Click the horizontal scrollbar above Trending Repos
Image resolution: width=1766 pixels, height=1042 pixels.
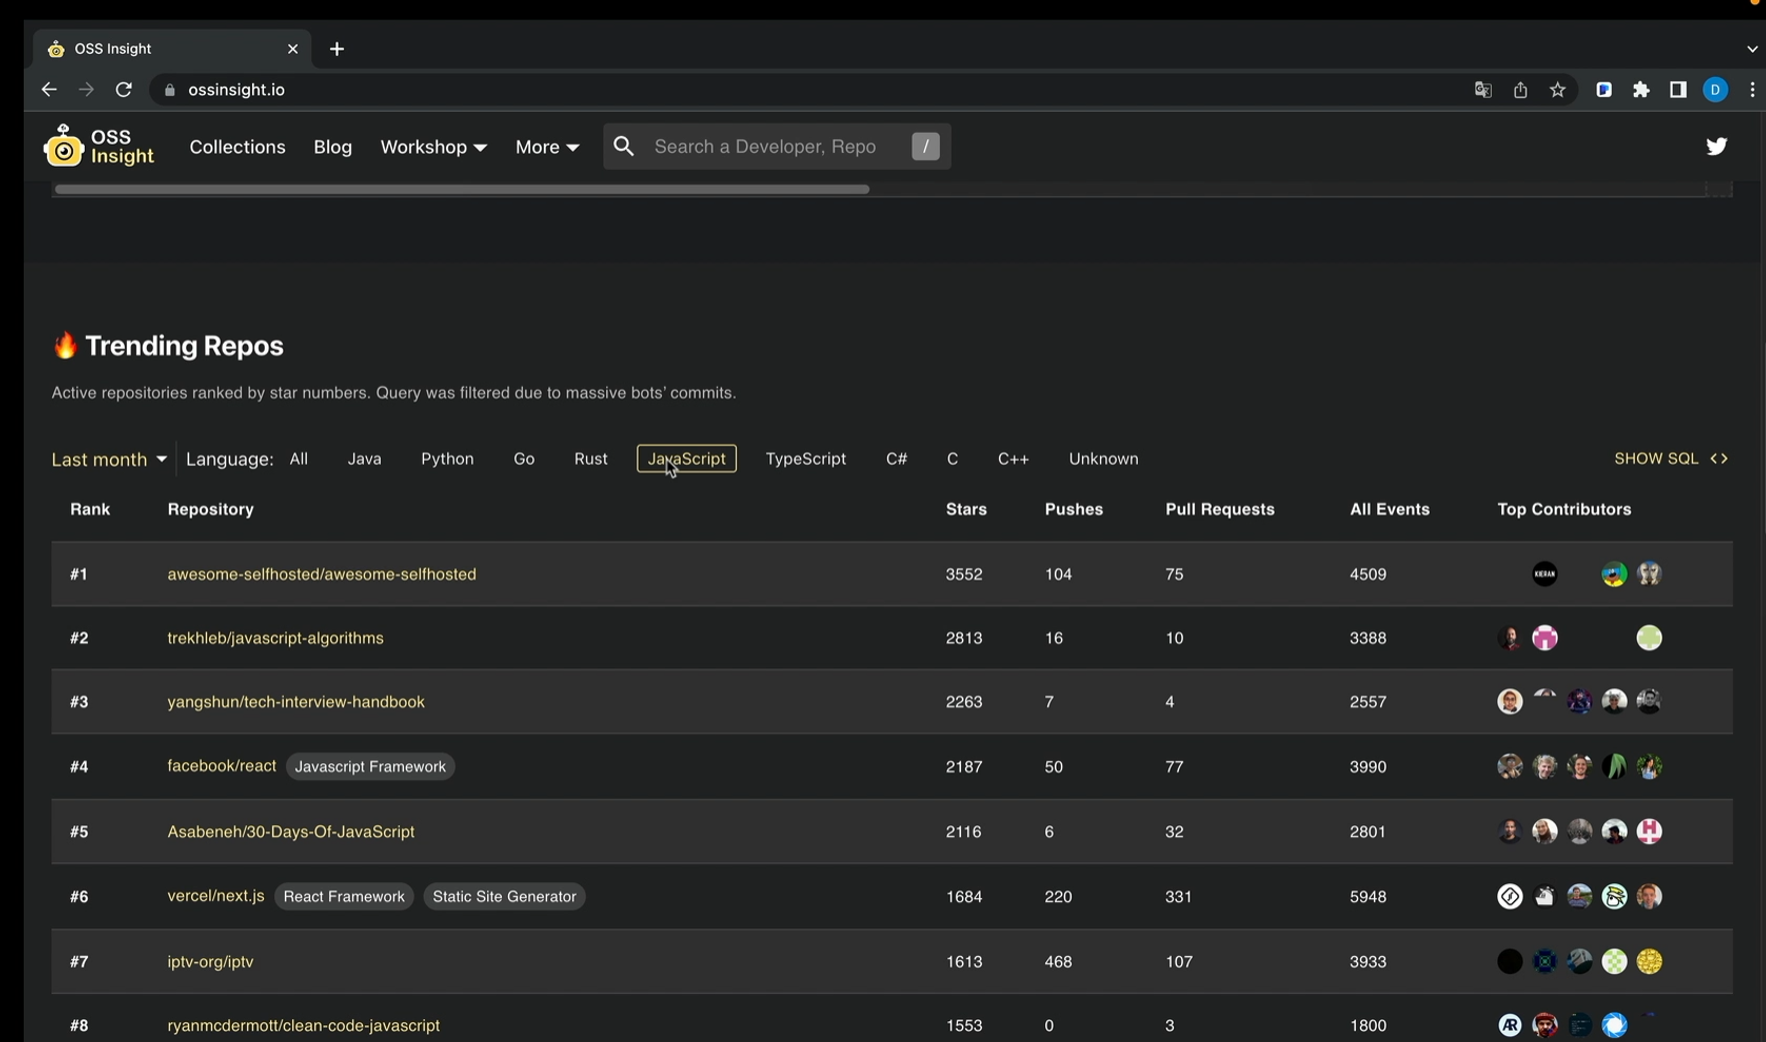[462, 189]
